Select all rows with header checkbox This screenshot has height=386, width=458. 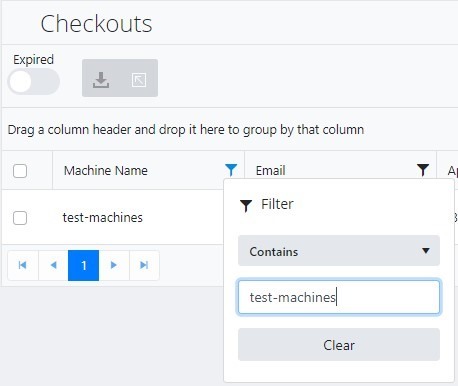(20, 171)
